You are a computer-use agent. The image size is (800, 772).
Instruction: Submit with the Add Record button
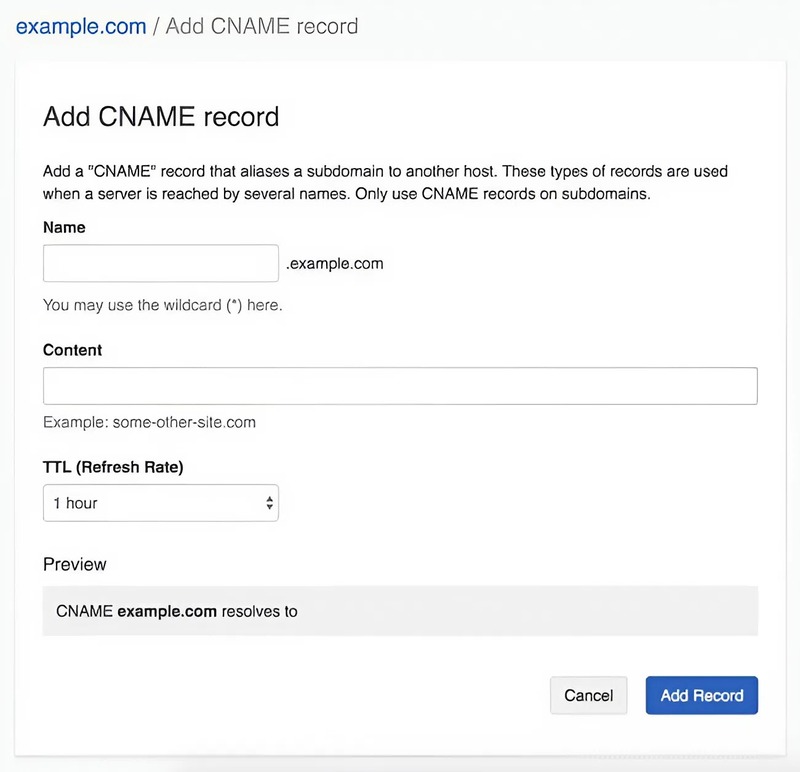[701, 695]
